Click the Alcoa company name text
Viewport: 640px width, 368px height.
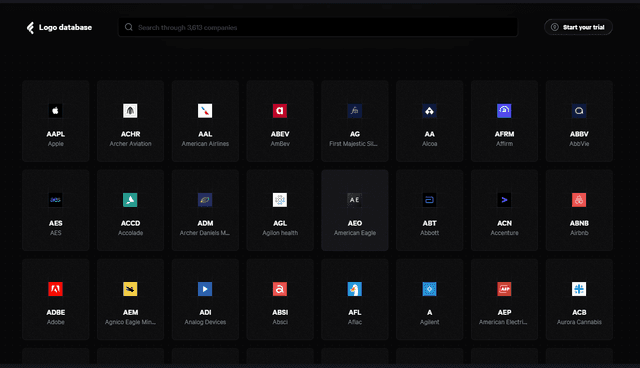(x=429, y=144)
